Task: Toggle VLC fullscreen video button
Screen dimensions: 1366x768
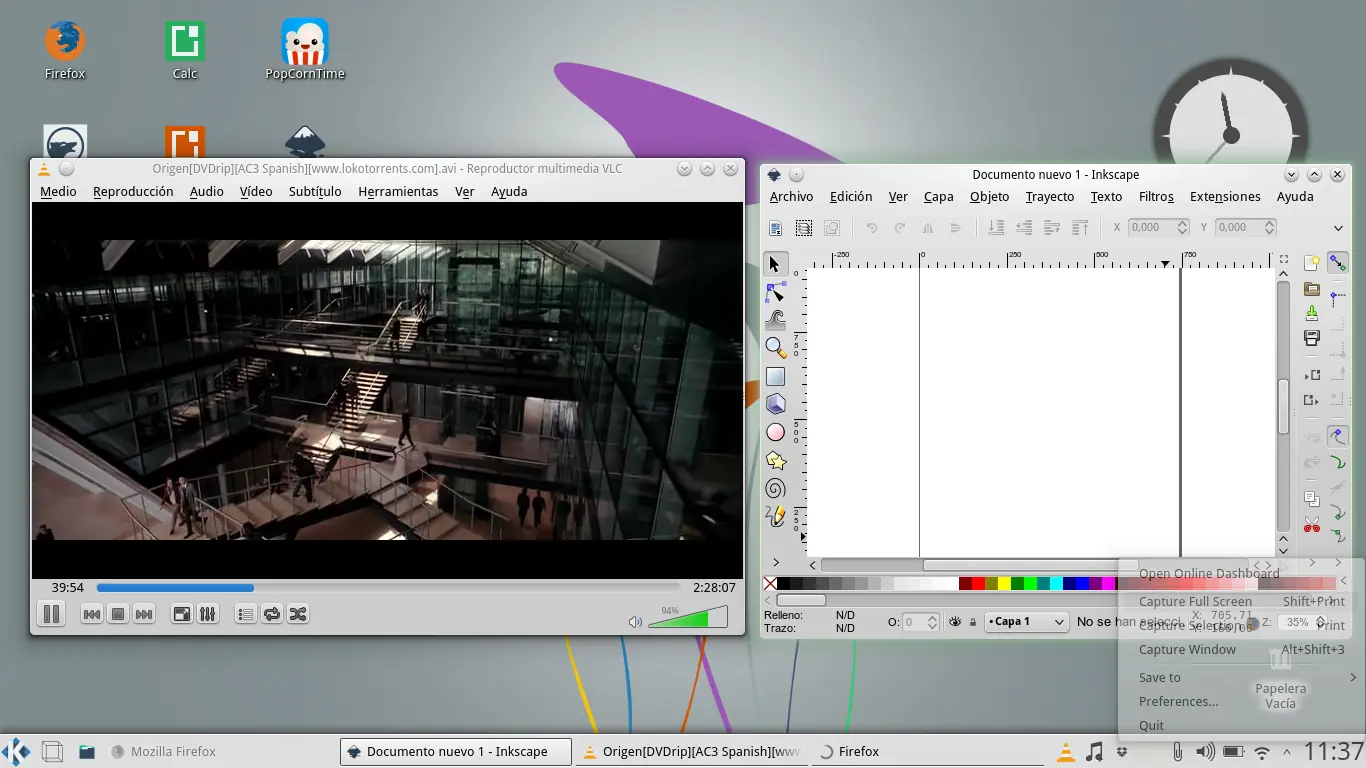Action: tap(181, 614)
